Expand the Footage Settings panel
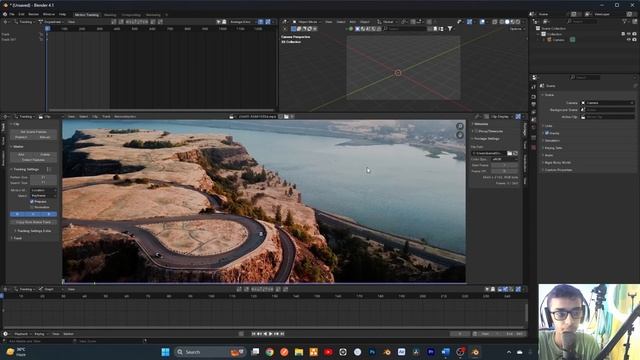The image size is (640, 360). point(486,139)
